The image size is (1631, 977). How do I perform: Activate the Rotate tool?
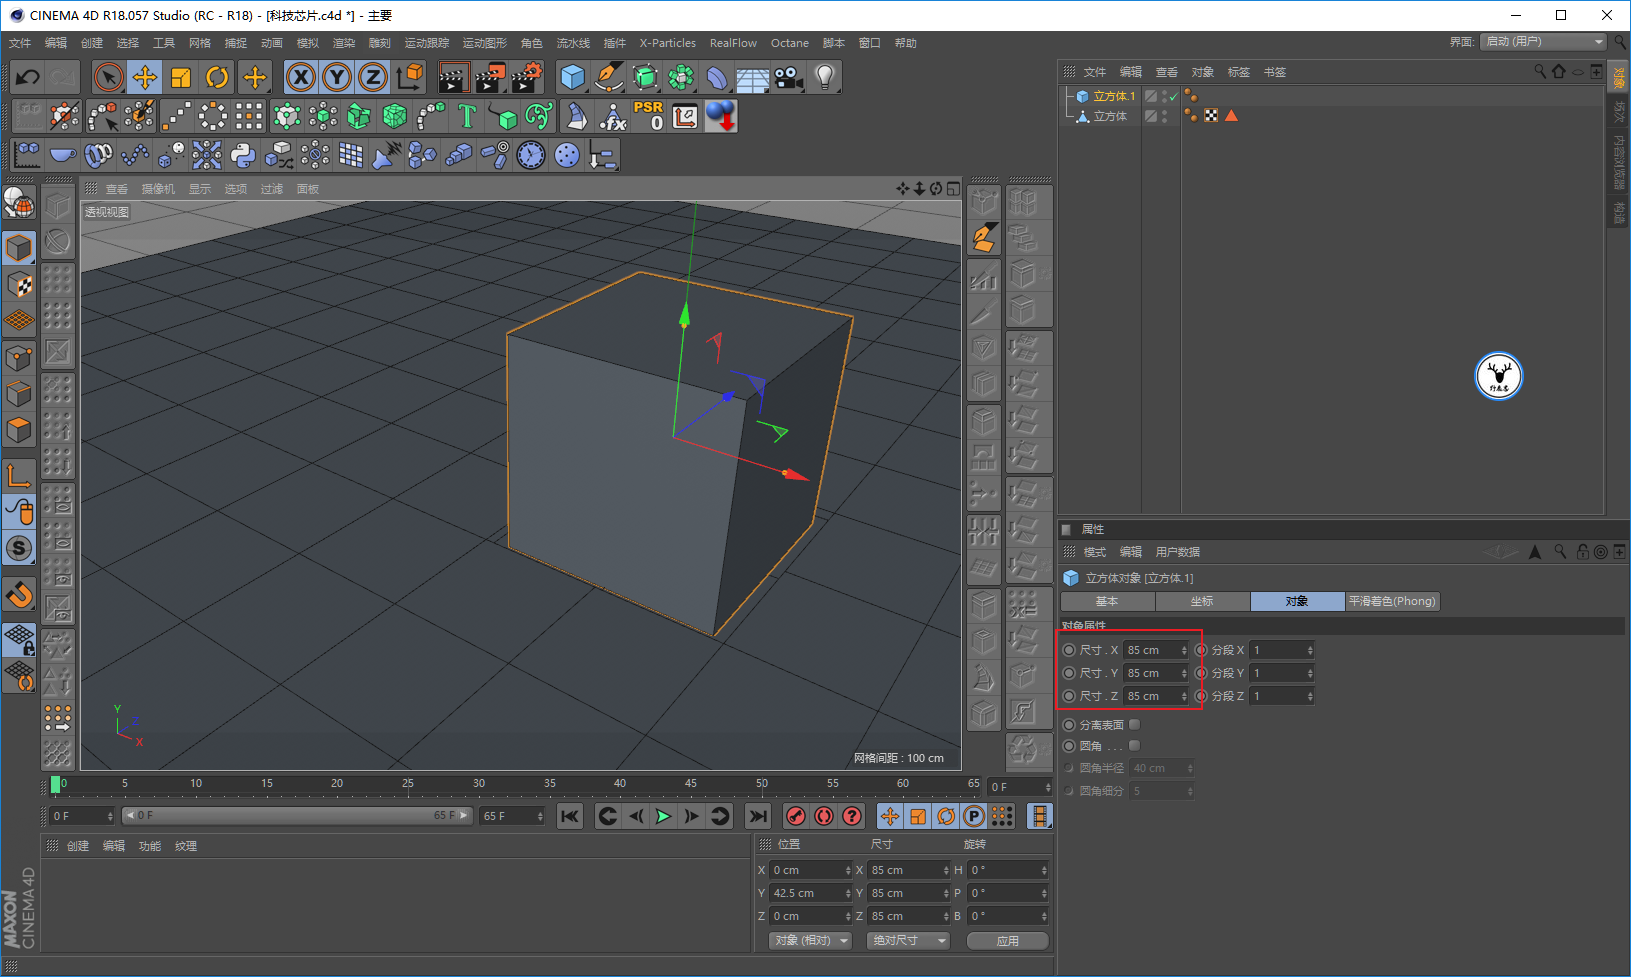pyautogui.click(x=217, y=77)
